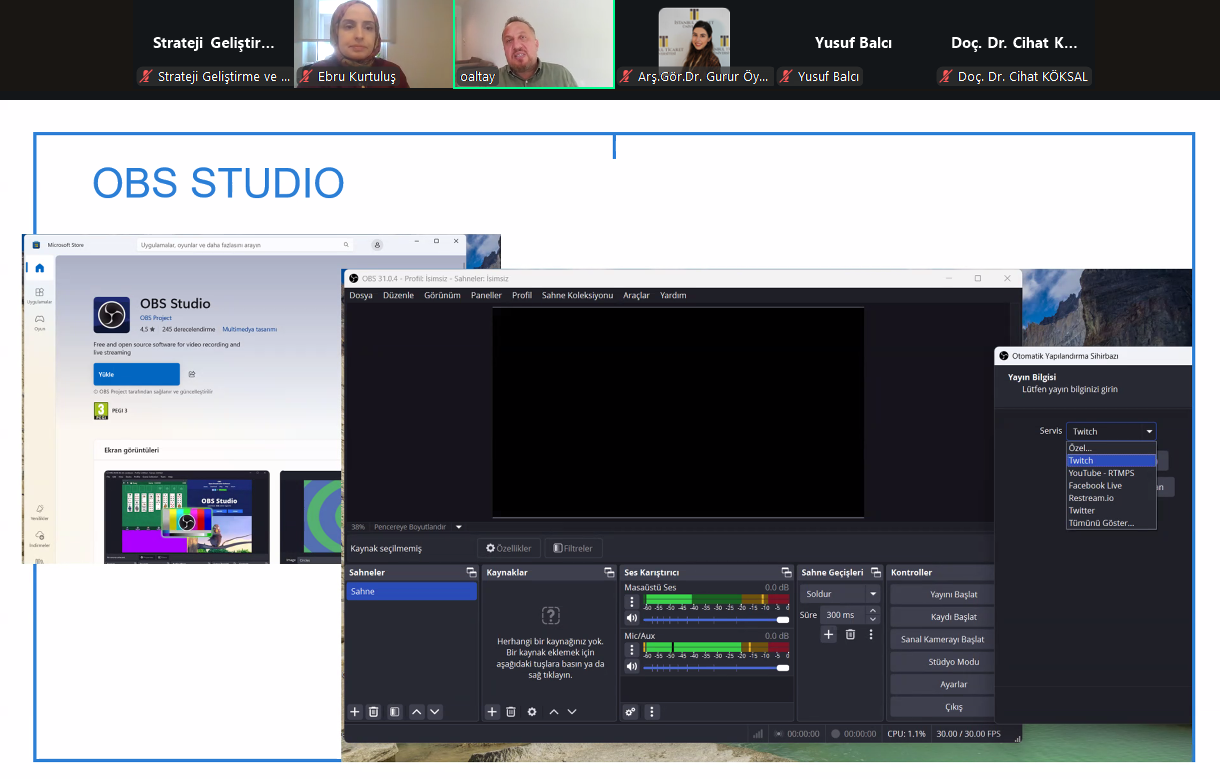This screenshot has width=1220, height=779.
Task: Click the blue Yükle install button
Action: pyautogui.click(x=137, y=374)
